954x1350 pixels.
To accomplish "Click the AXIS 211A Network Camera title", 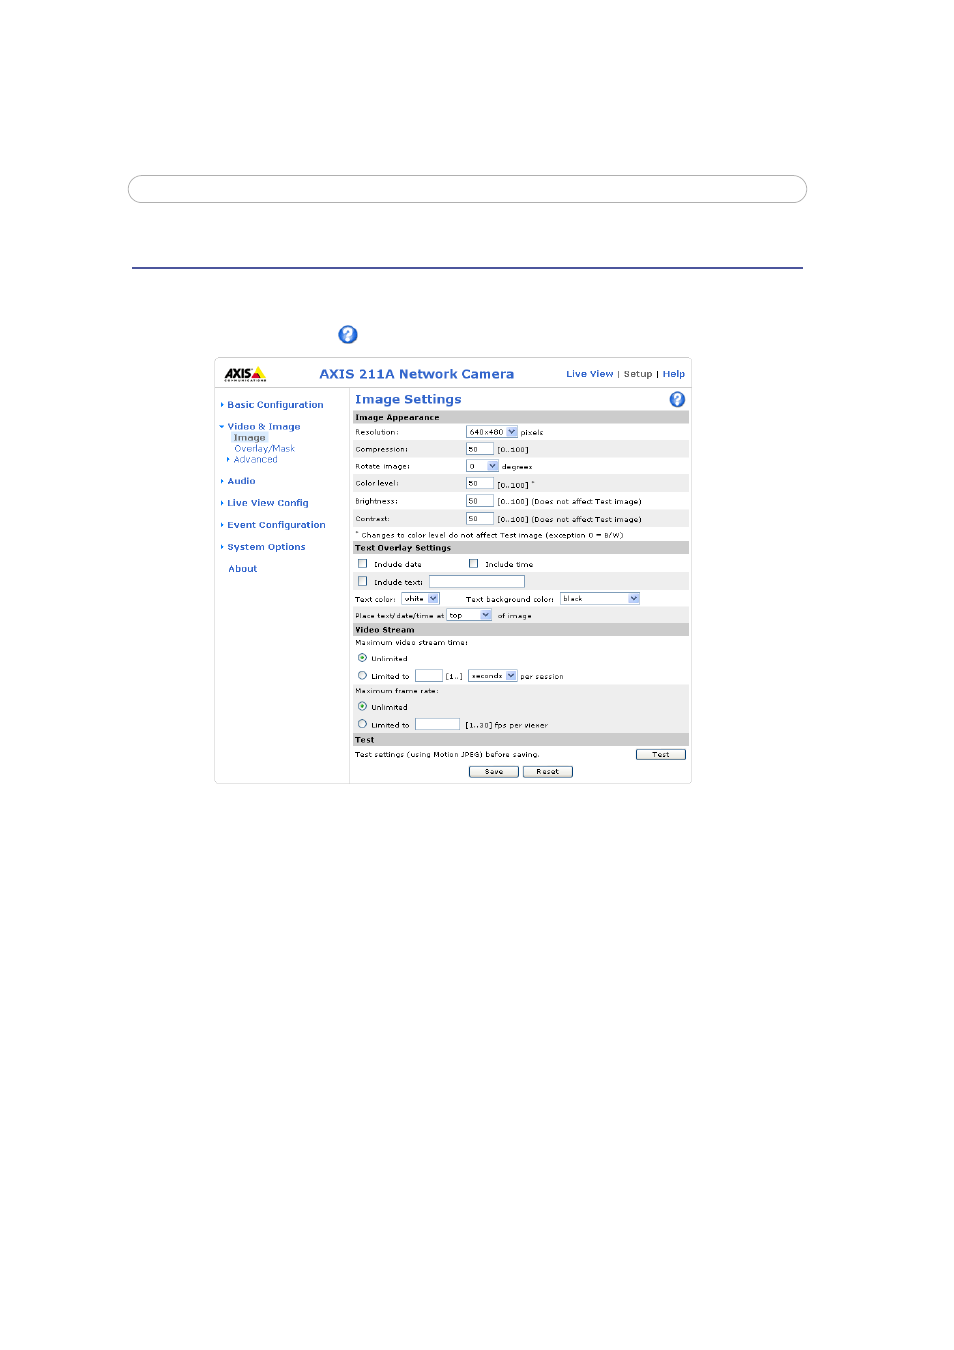I will [417, 374].
